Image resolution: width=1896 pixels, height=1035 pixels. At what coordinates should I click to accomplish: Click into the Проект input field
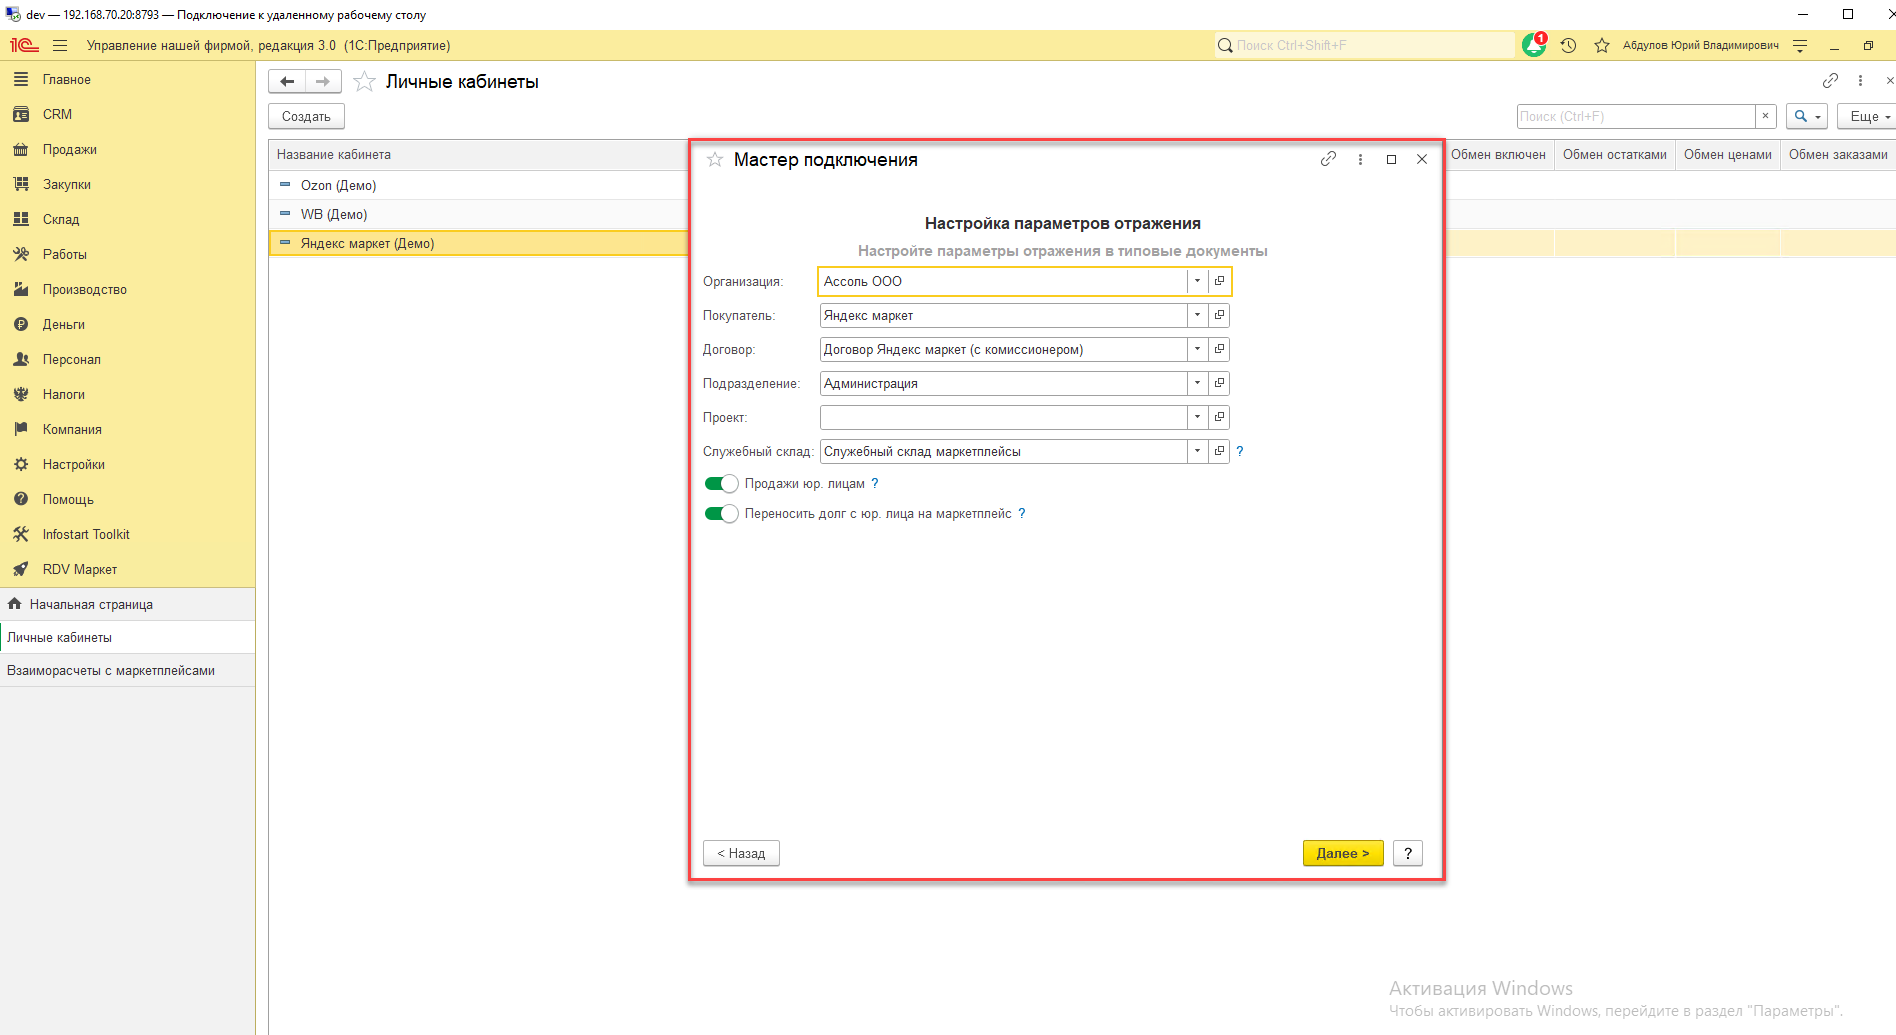pyautogui.click(x=1002, y=418)
